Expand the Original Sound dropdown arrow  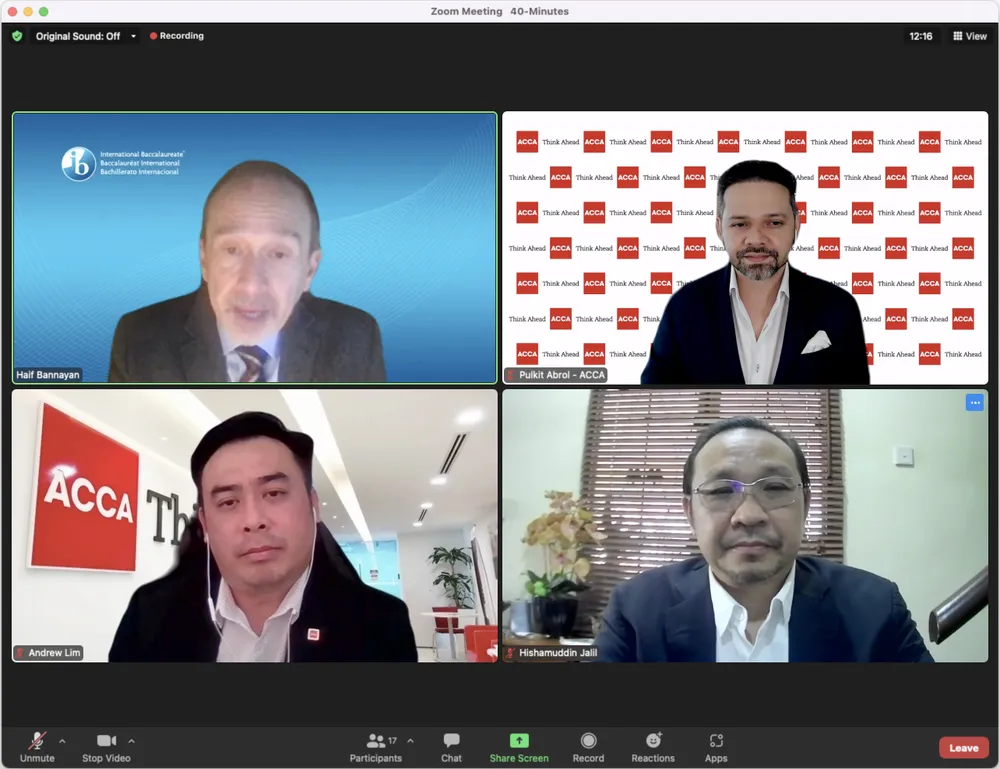134,36
